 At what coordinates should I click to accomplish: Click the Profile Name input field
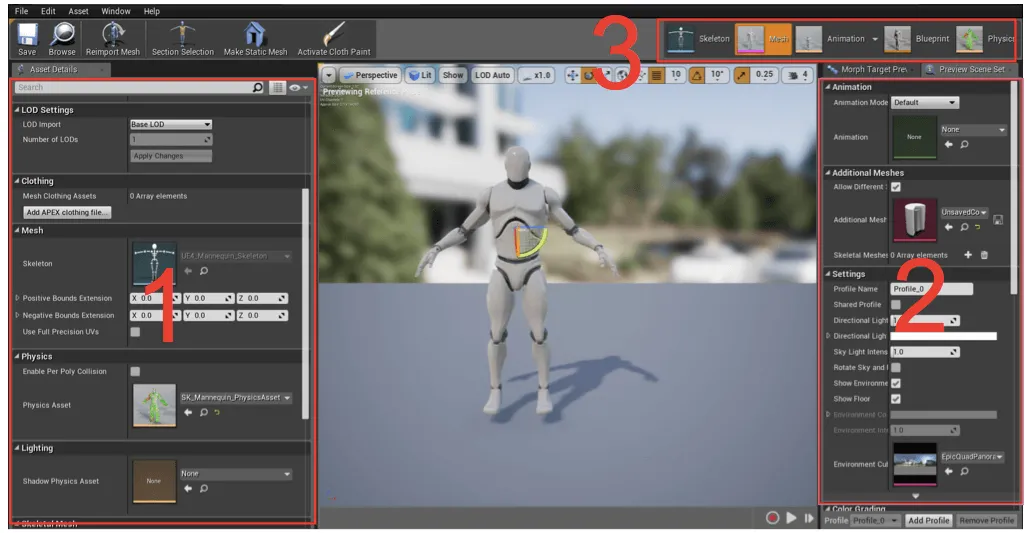tap(932, 289)
